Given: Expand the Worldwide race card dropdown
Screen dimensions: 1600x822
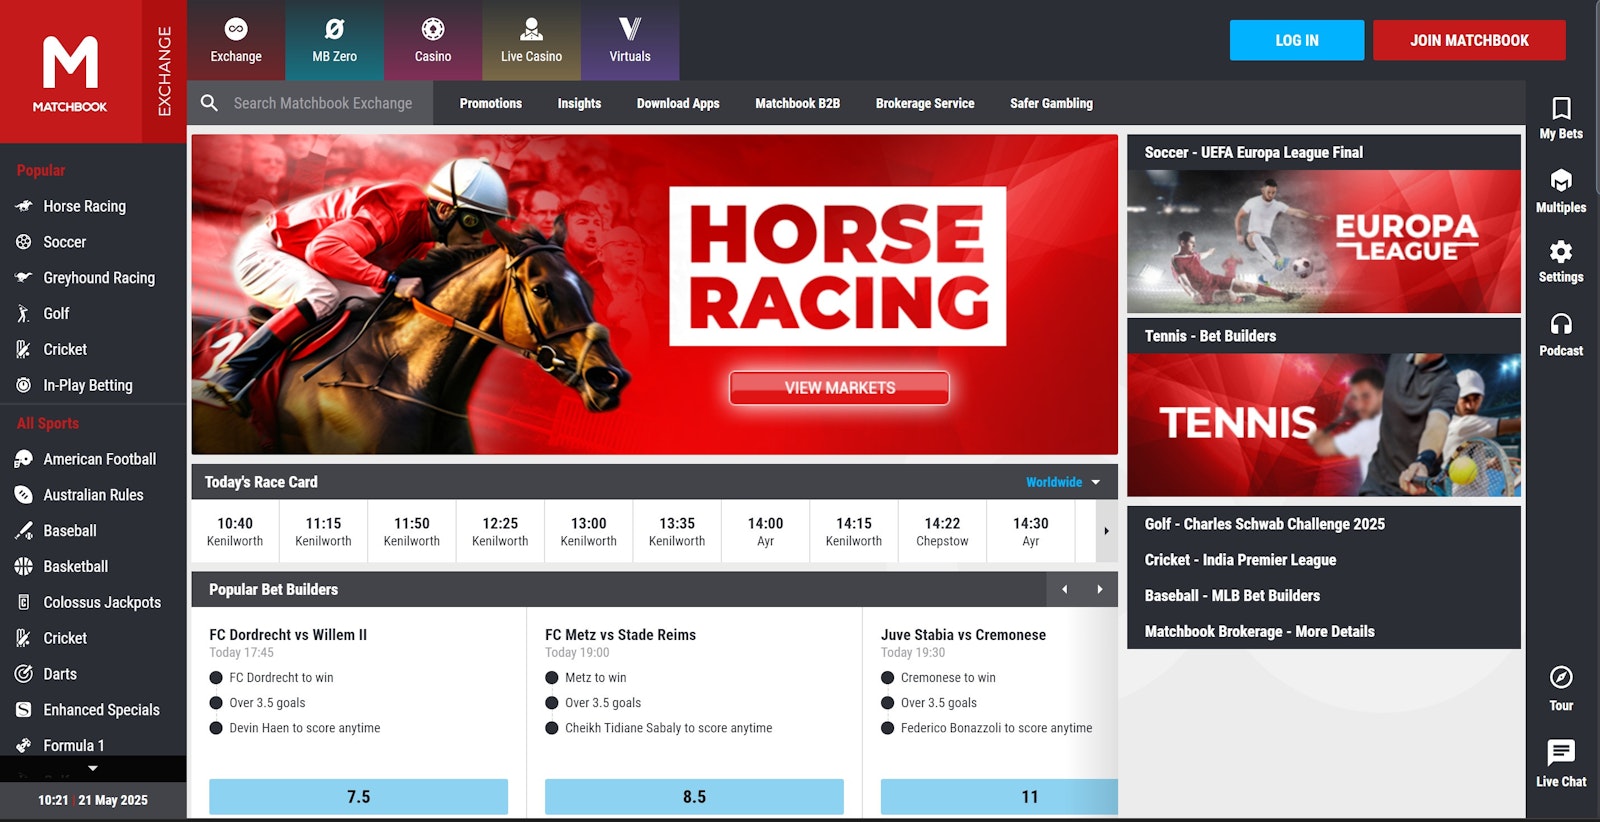Looking at the screenshot, I should point(1063,482).
